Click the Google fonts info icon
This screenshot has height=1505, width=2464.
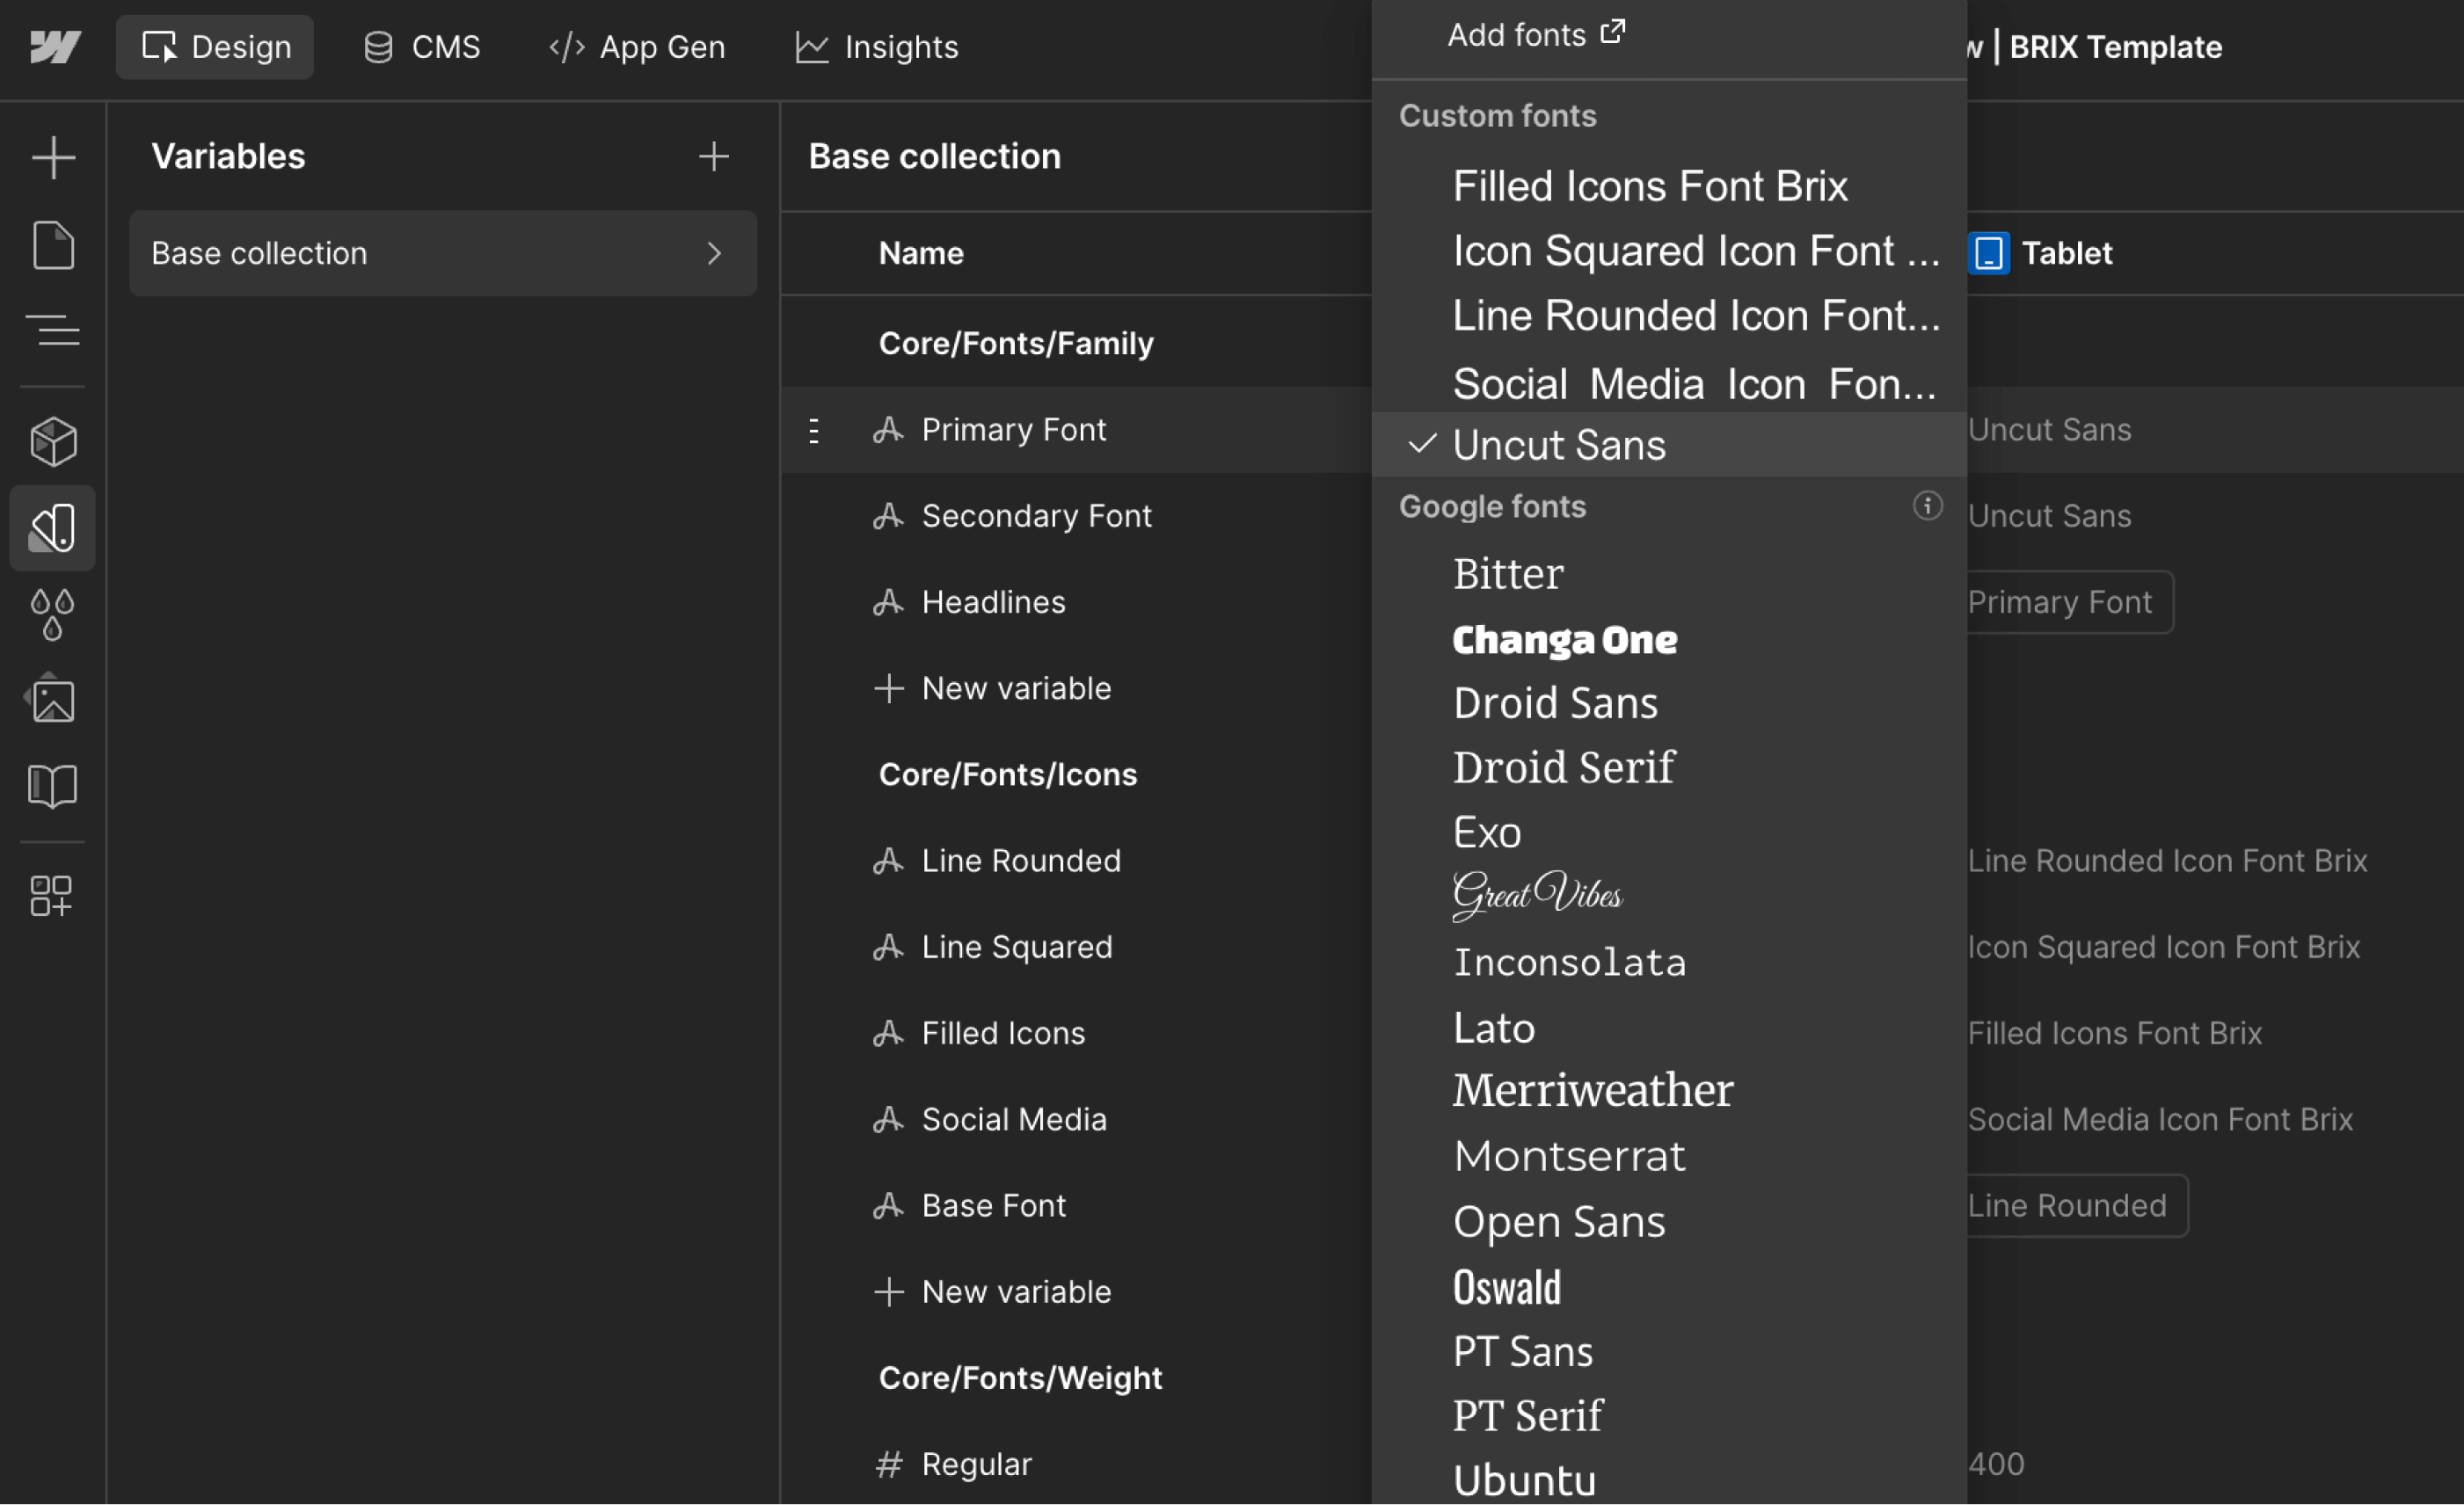pos(1927,506)
